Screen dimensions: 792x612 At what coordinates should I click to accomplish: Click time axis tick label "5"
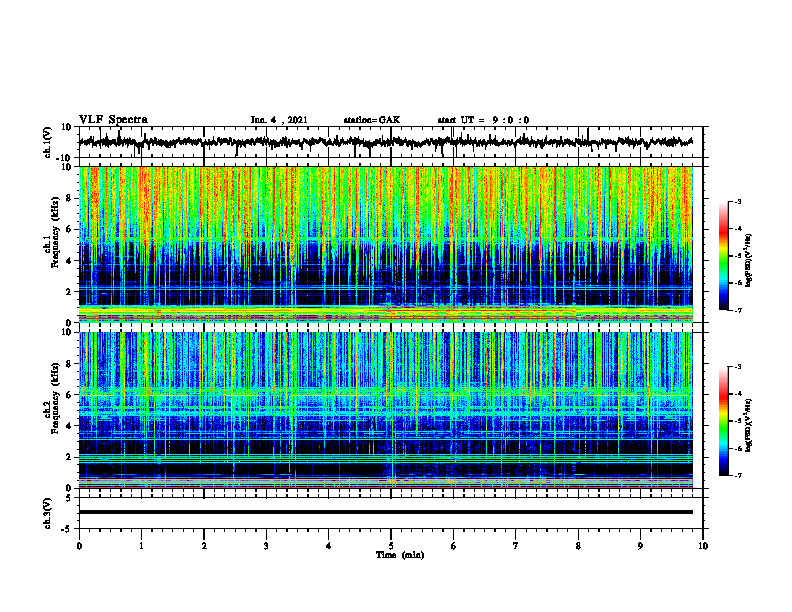[391, 546]
